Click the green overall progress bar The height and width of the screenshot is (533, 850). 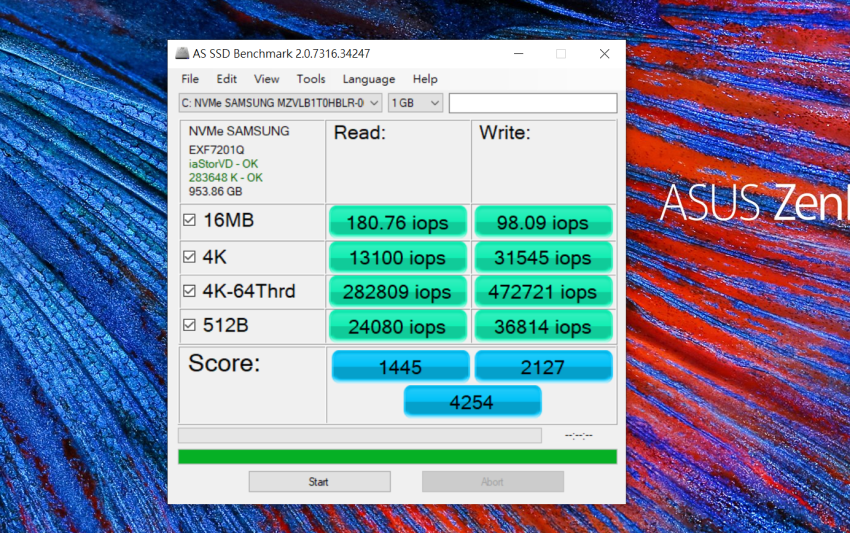(x=397, y=457)
